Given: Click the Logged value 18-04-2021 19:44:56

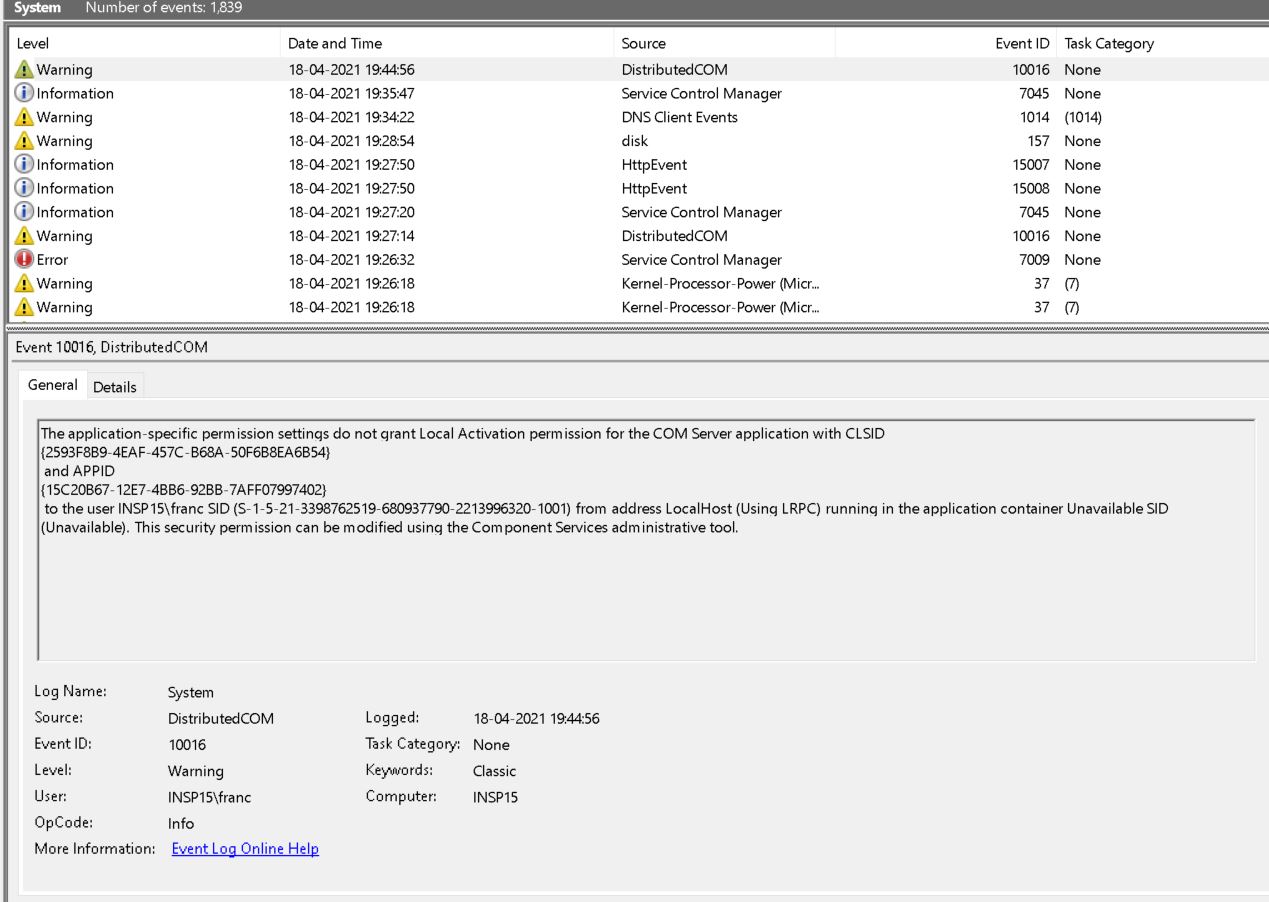Looking at the screenshot, I should pos(536,718).
